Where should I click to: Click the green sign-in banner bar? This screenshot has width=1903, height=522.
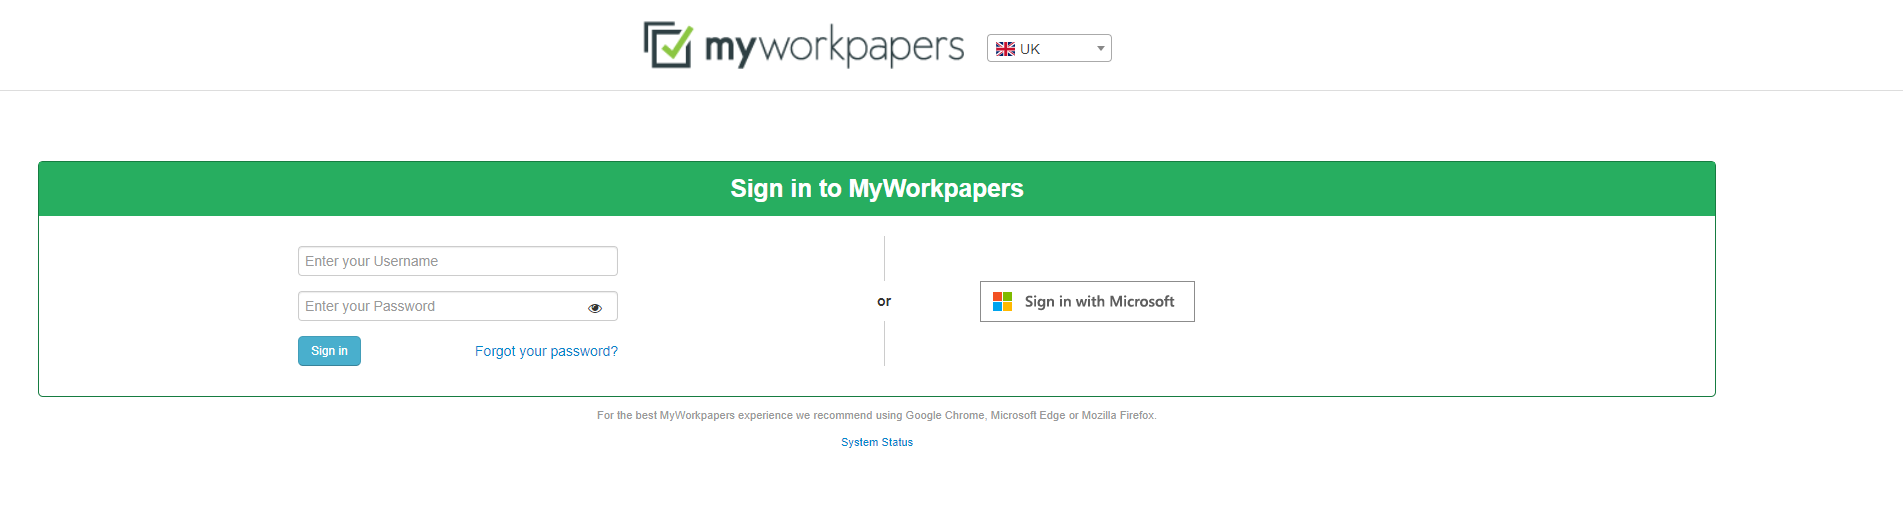coord(877,189)
